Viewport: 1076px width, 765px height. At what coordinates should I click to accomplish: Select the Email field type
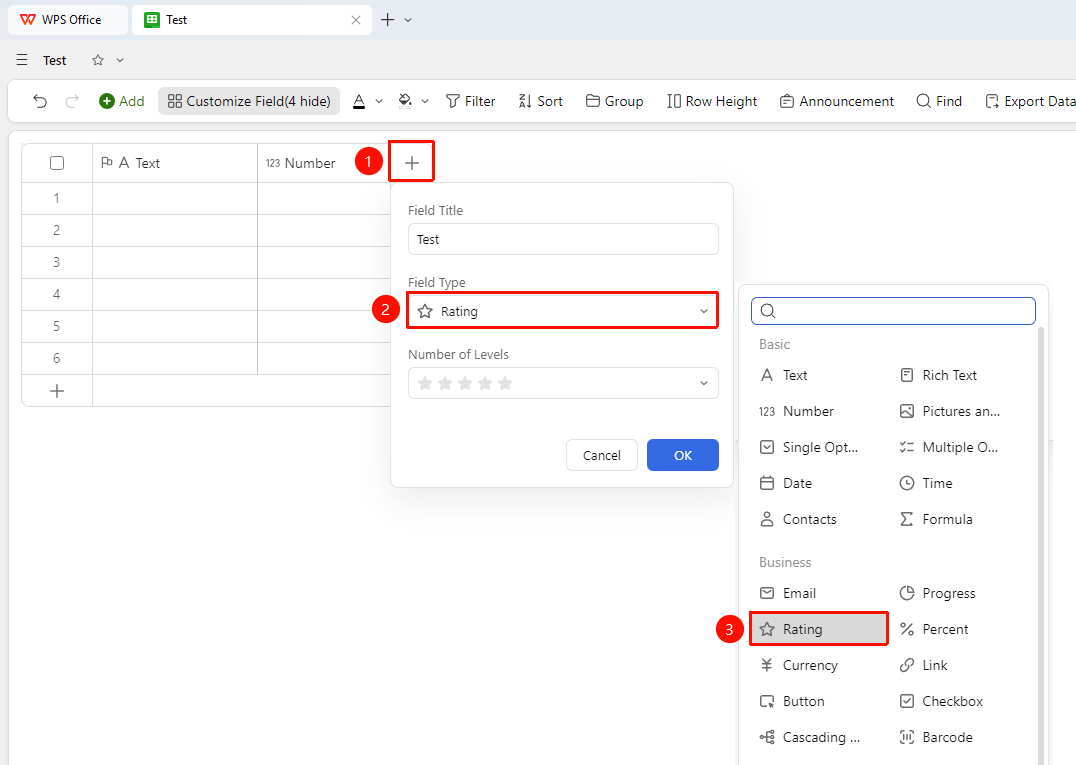(788, 593)
